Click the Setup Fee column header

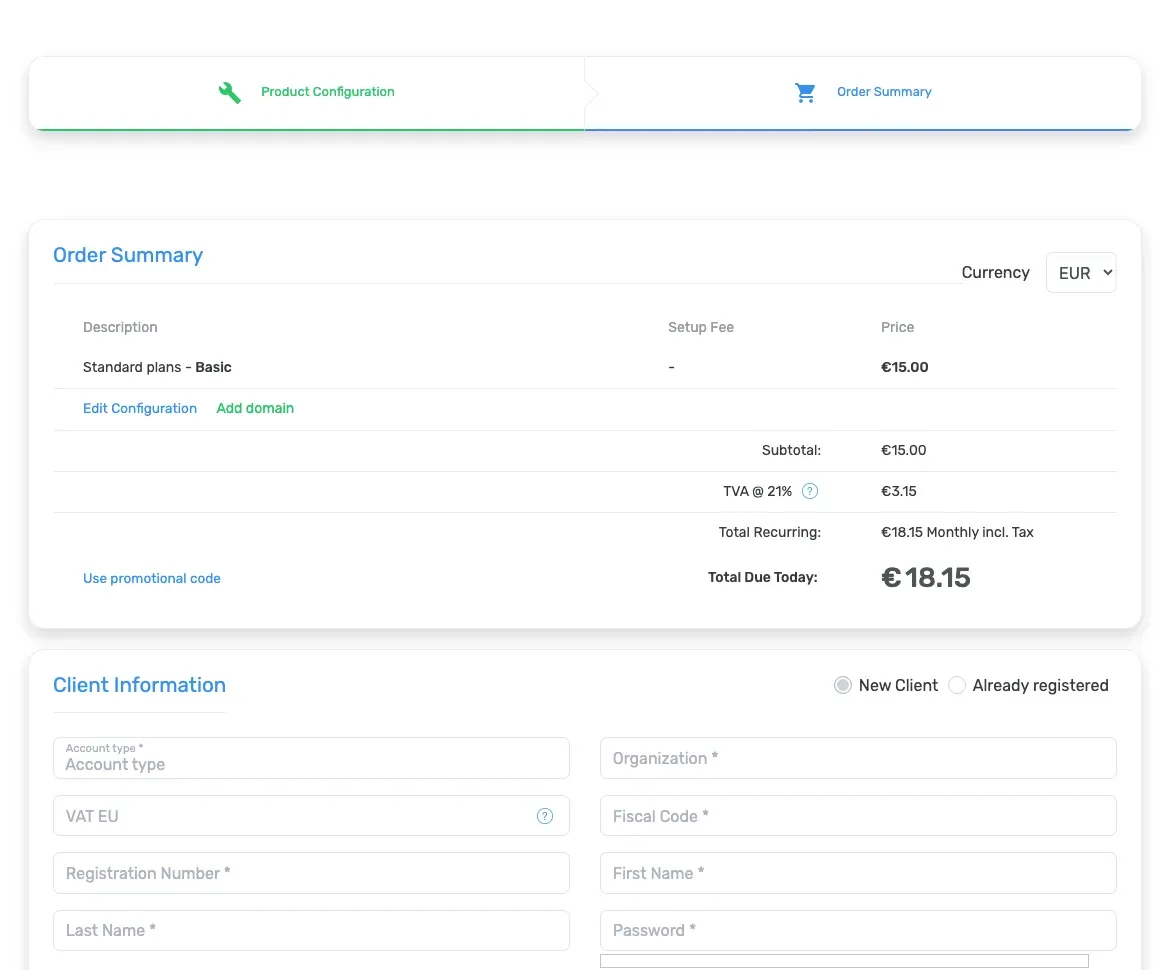pyautogui.click(x=701, y=327)
